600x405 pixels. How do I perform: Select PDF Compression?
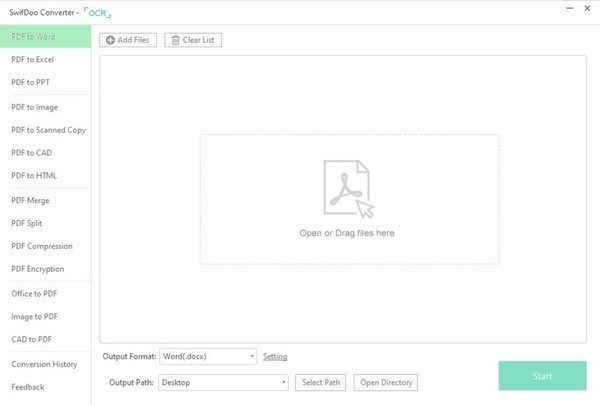pos(46,246)
